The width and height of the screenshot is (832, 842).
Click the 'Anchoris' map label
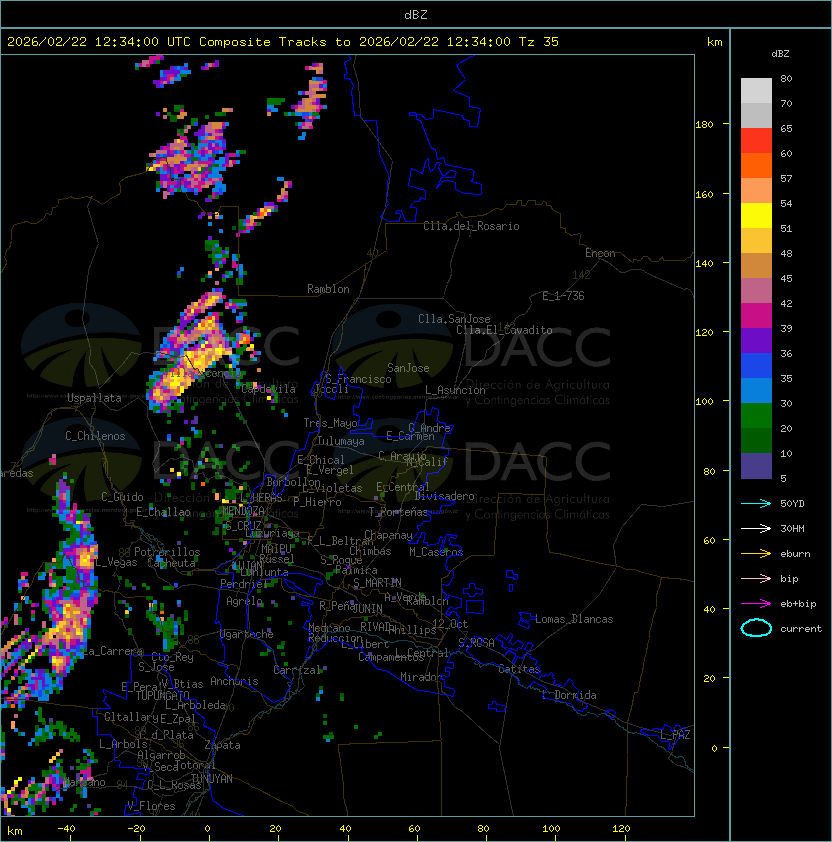point(234,681)
